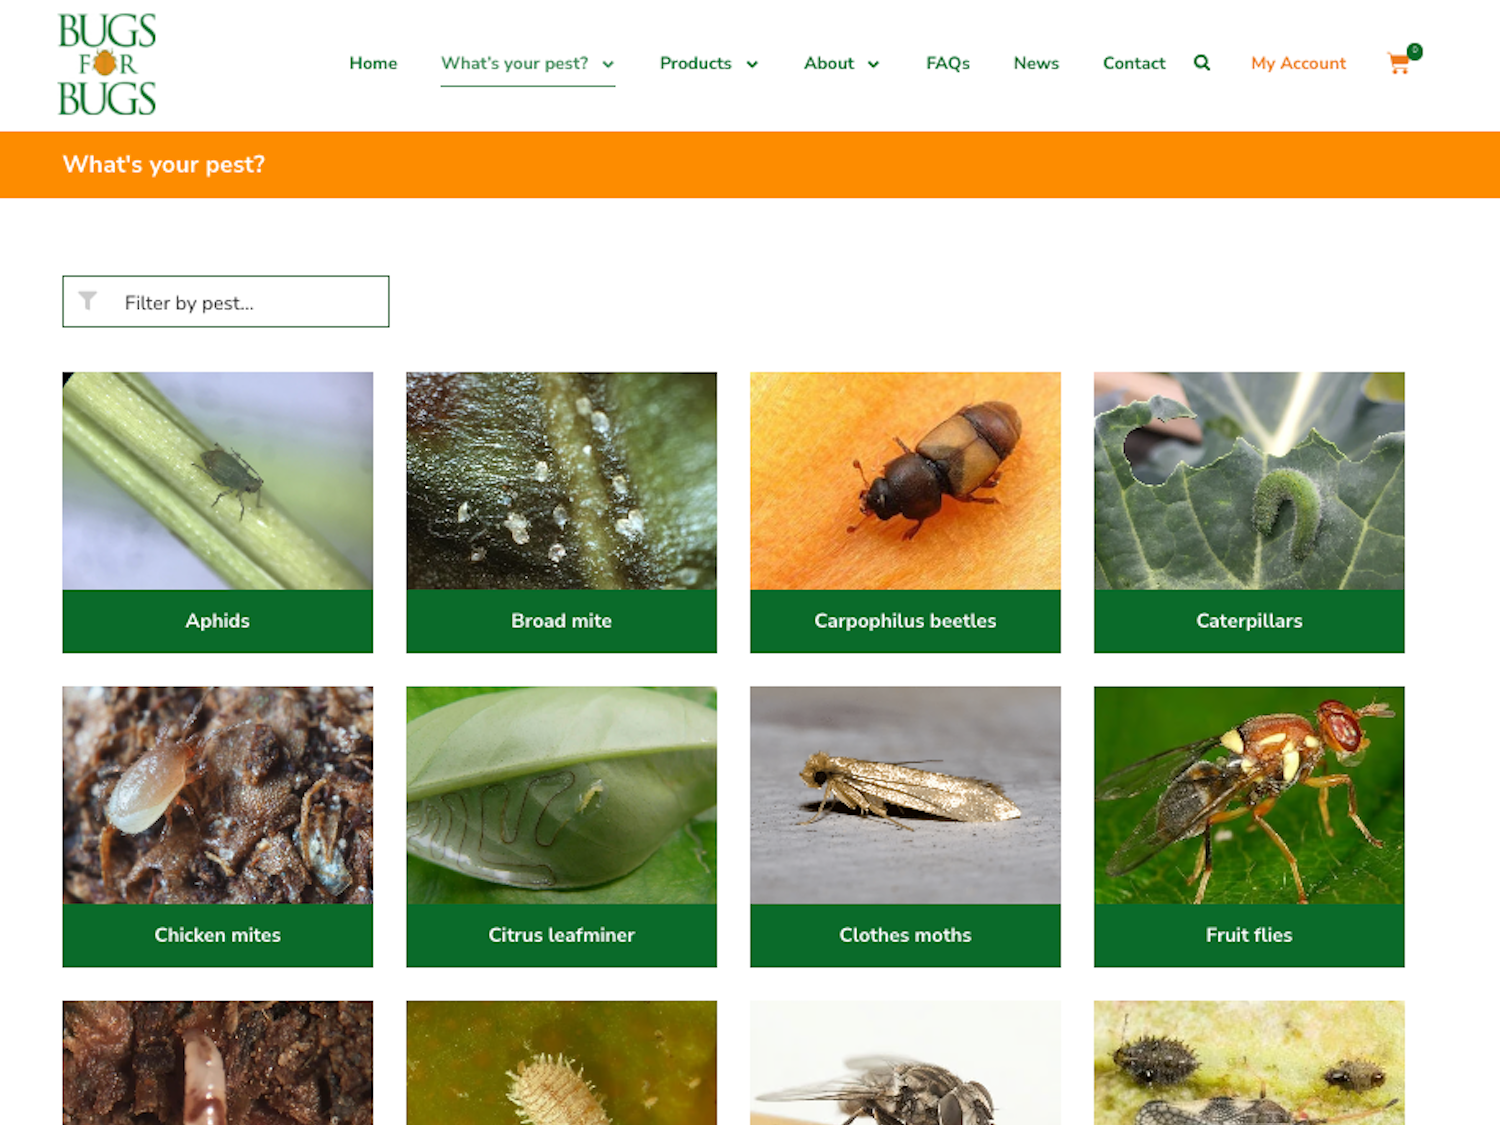Image resolution: width=1500 pixels, height=1125 pixels.
Task: Expand the About dropdown menu
Action: 841,63
